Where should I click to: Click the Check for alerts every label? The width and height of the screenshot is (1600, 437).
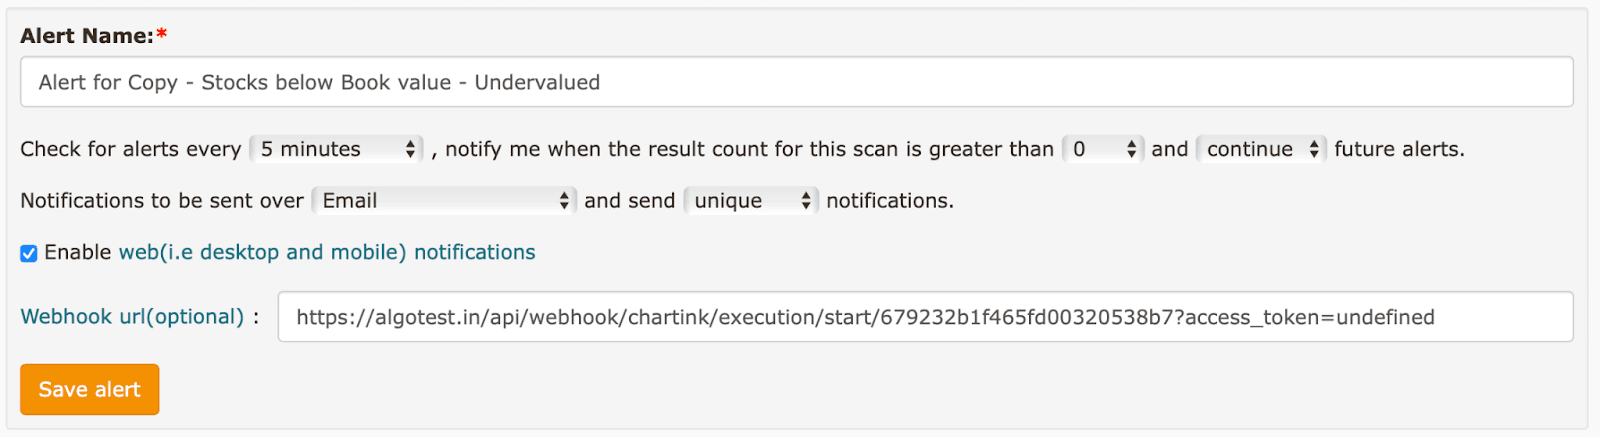click(130, 149)
